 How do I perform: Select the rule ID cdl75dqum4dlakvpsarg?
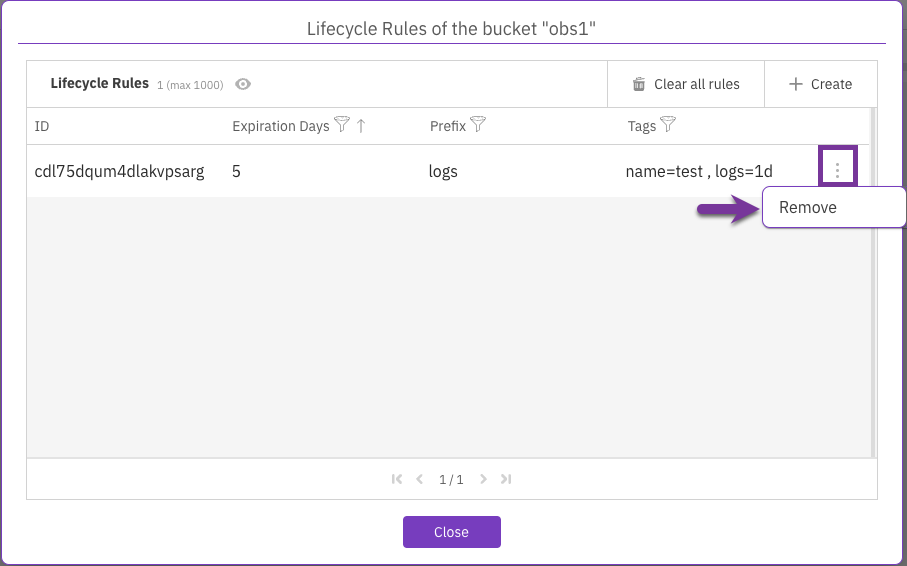[x=119, y=171]
